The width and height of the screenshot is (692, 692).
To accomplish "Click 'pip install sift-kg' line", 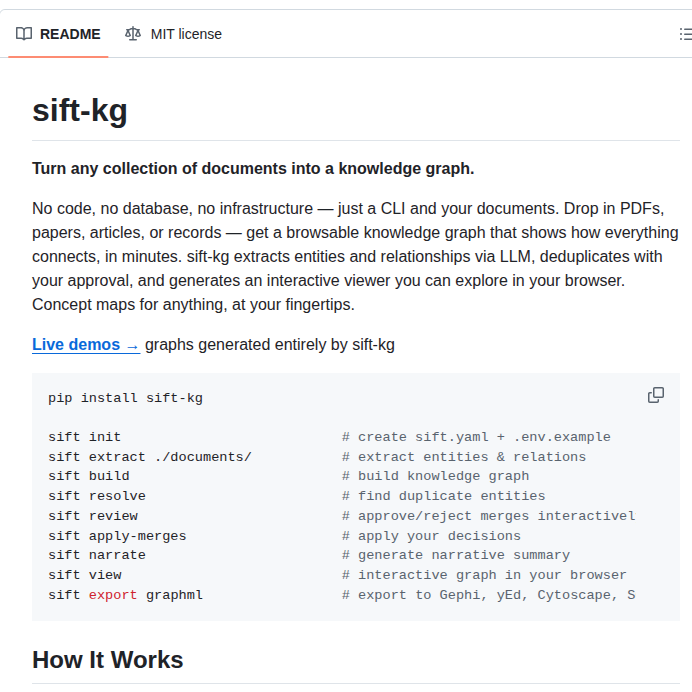I will 125,398.
